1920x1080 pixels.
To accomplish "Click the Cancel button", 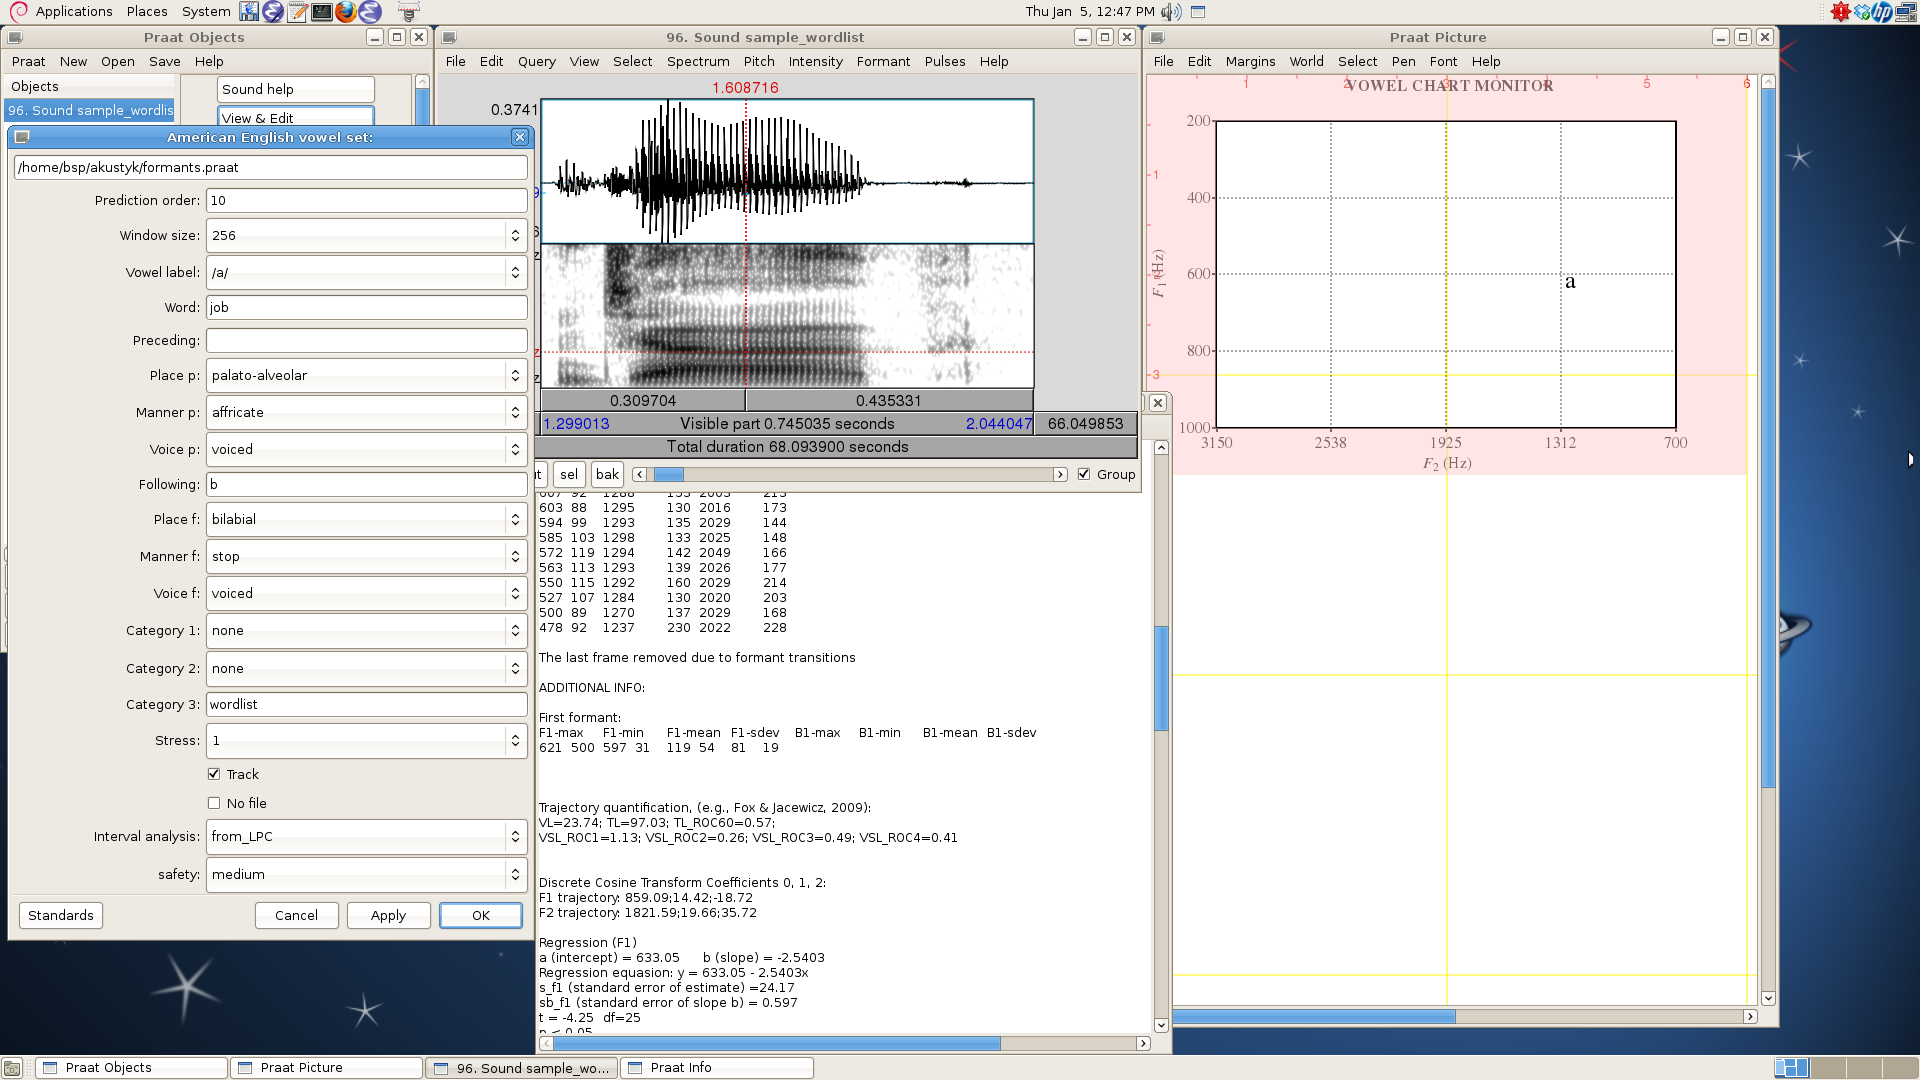I will pos(296,915).
